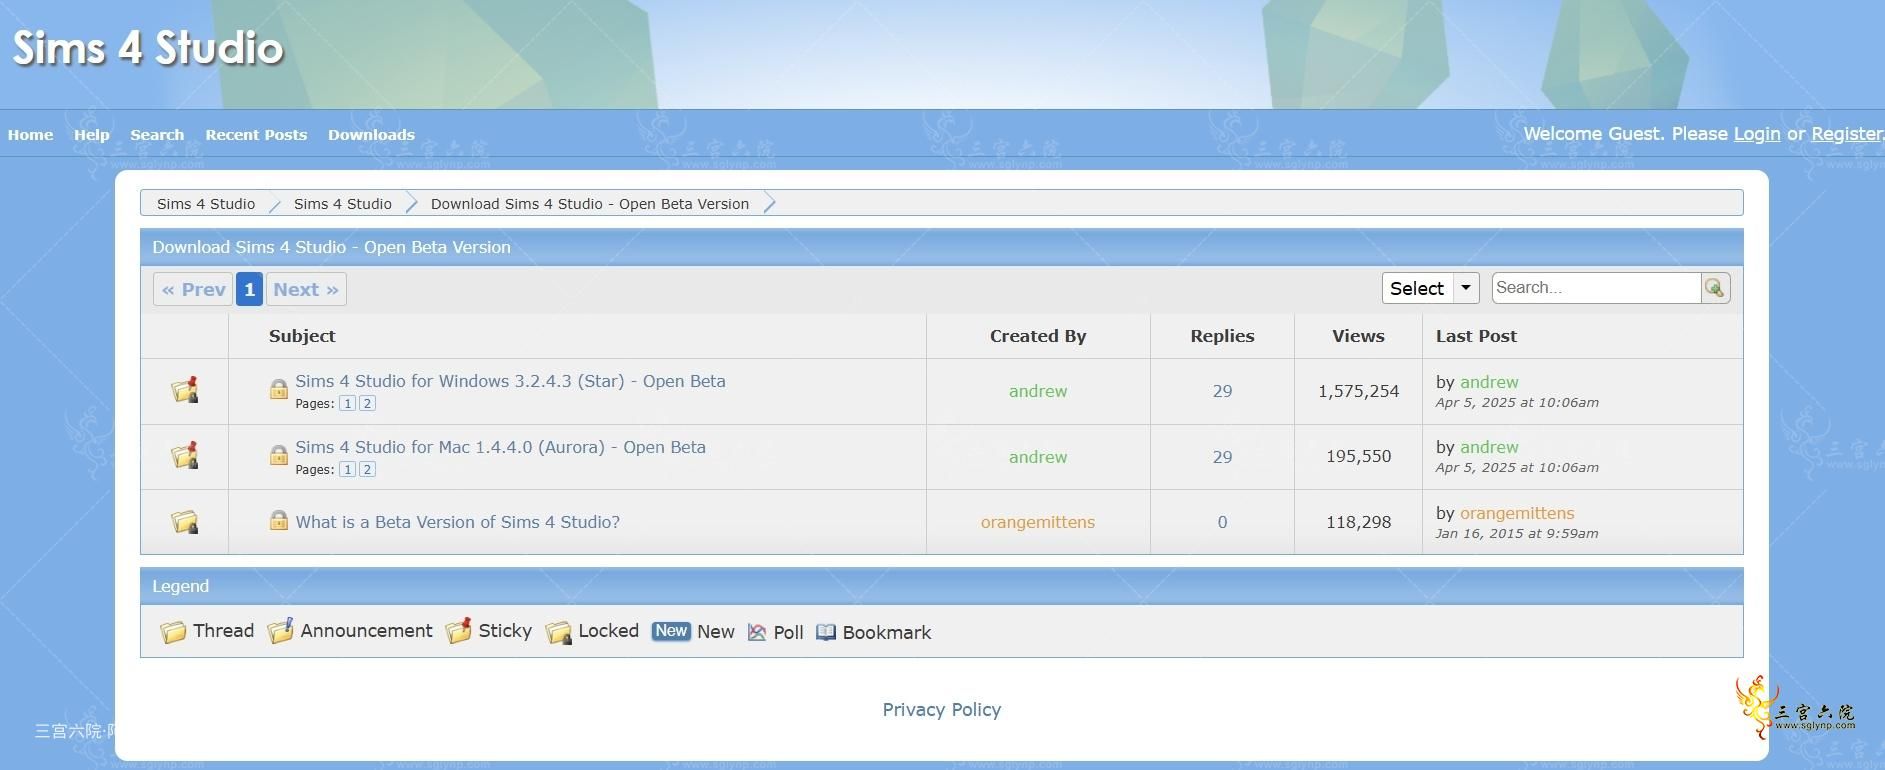
Task: Click into the Search input field
Action: (x=1596, y=288)
